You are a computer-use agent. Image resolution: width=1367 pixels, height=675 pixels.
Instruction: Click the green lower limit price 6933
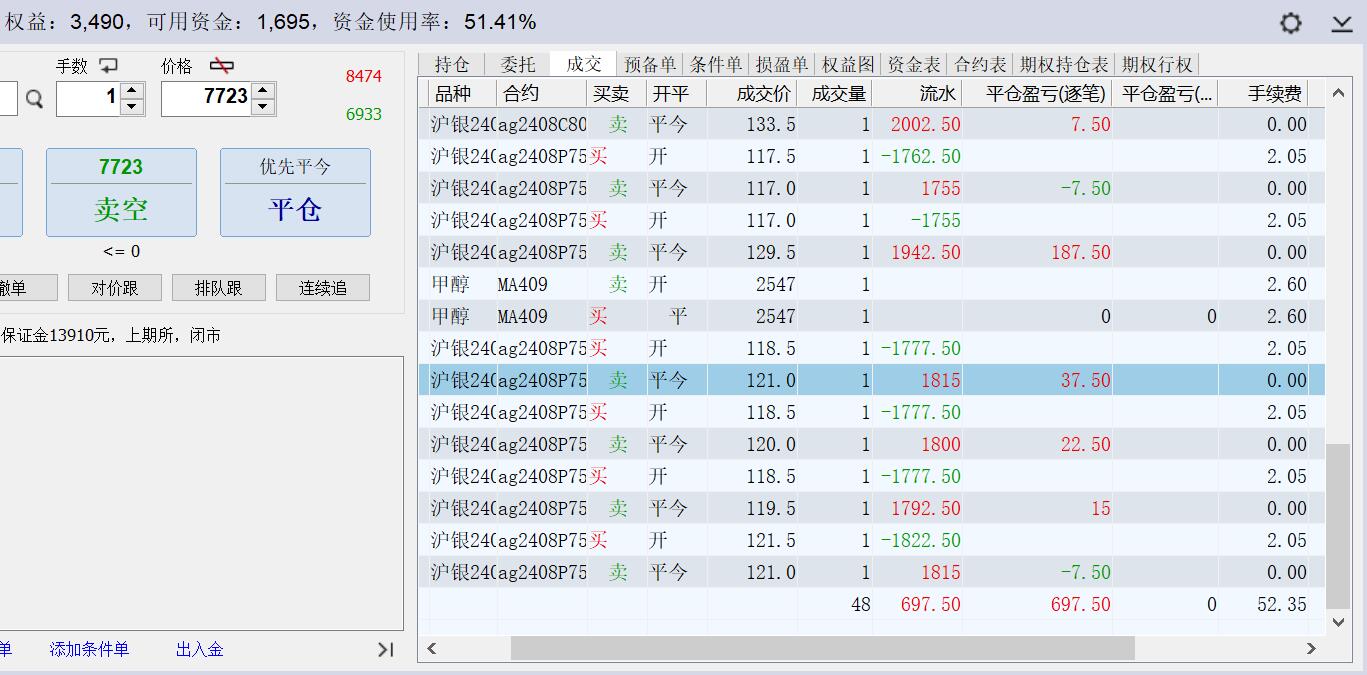point(364,114)
